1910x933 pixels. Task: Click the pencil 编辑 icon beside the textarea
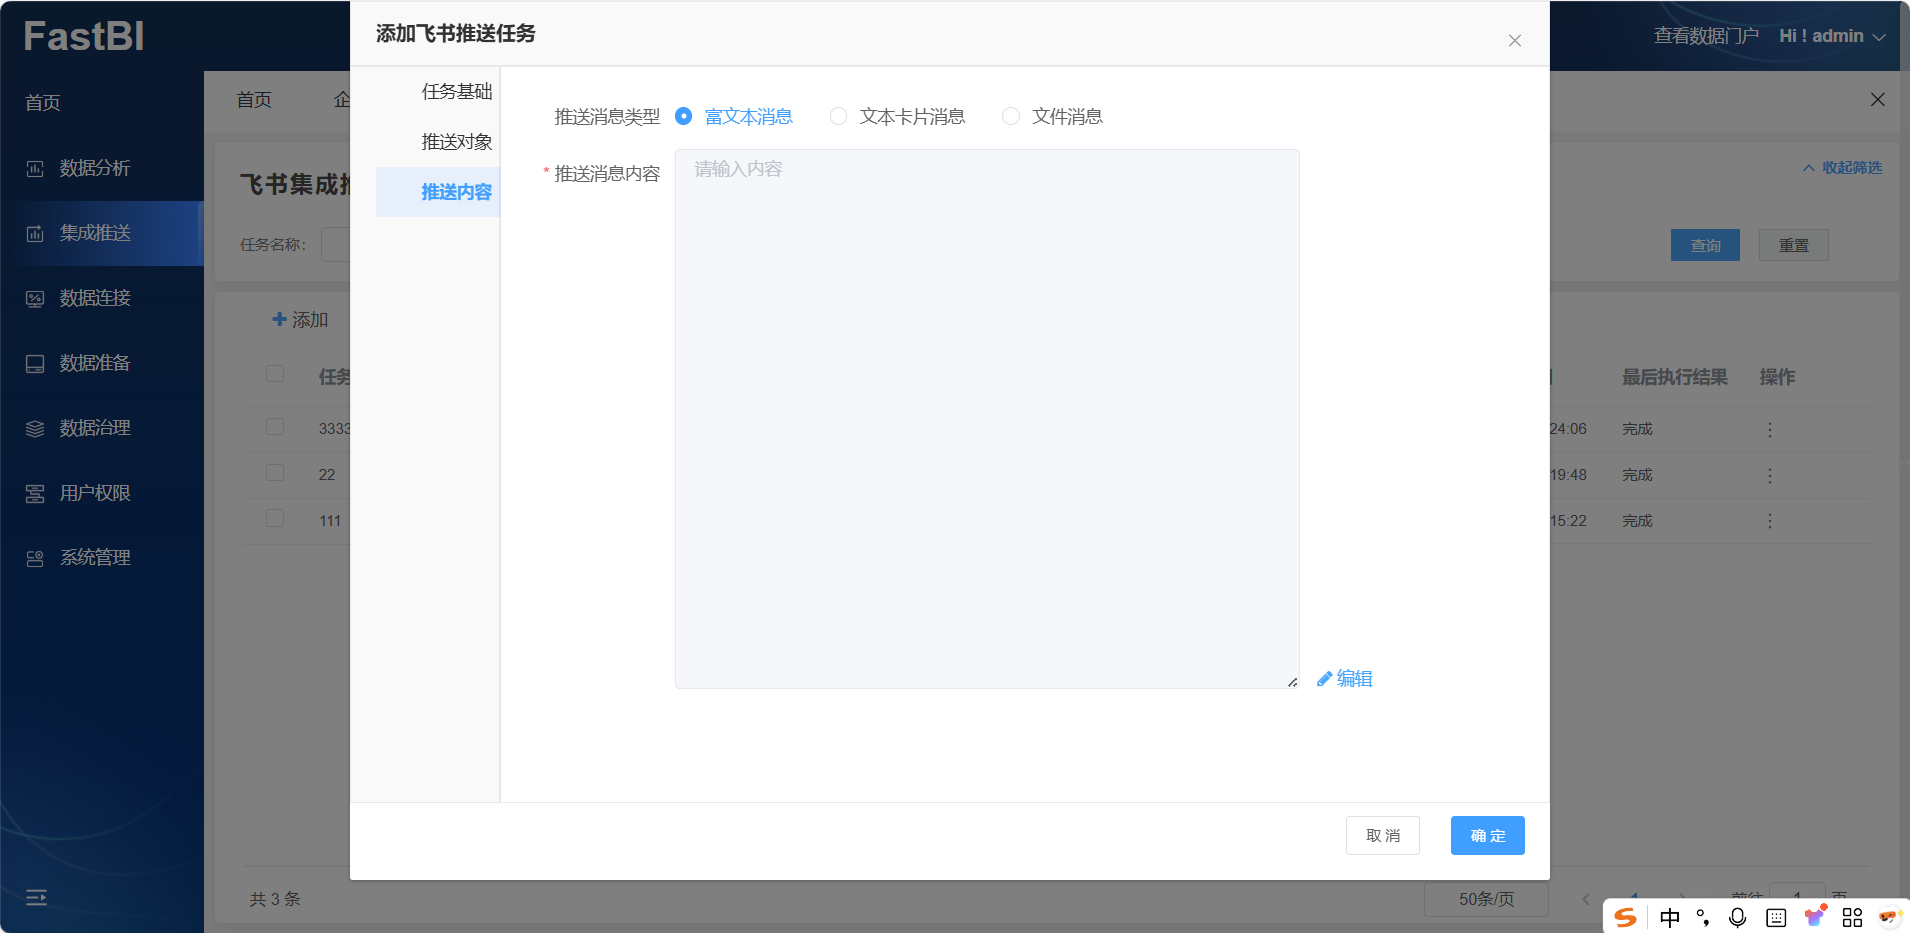point(1325,679)
